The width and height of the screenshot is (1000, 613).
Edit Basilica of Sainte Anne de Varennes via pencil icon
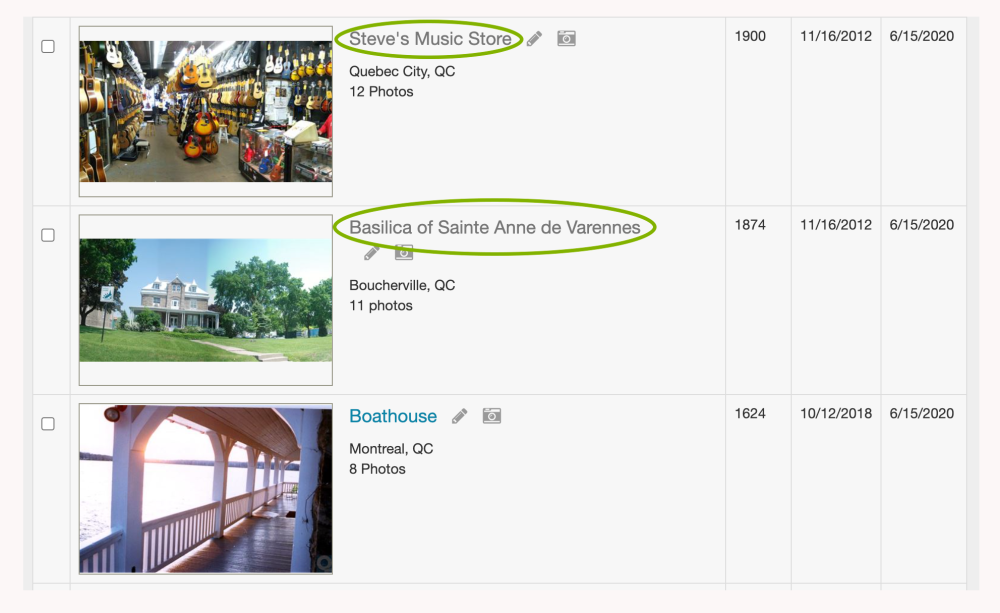(x=371, y=253)
